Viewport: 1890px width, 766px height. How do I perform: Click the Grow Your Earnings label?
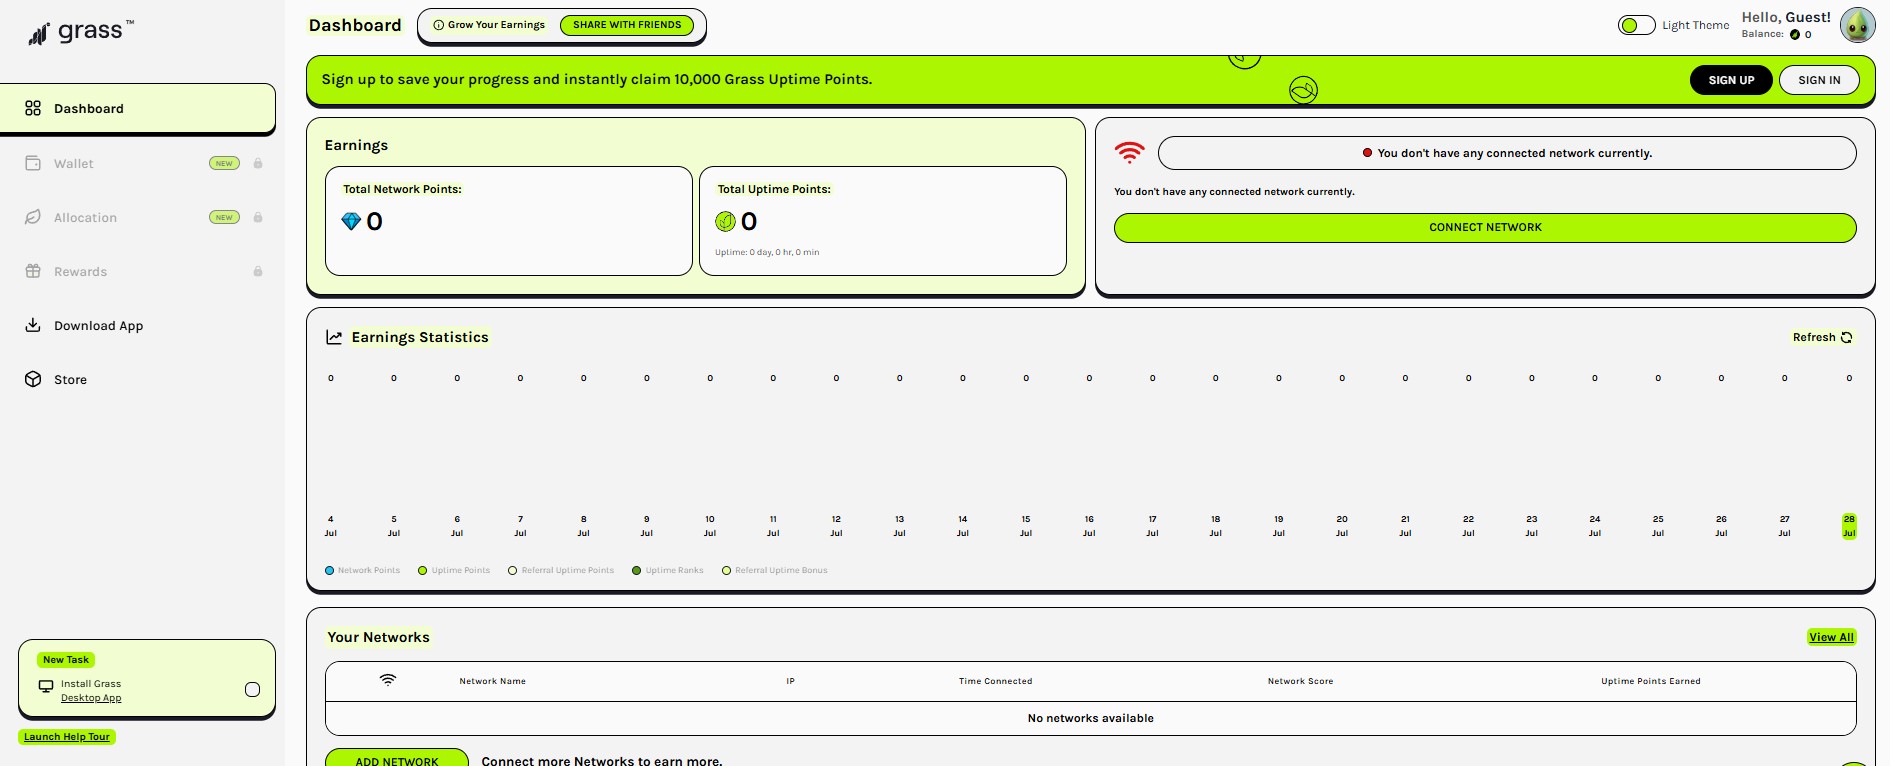click(496, 25)
